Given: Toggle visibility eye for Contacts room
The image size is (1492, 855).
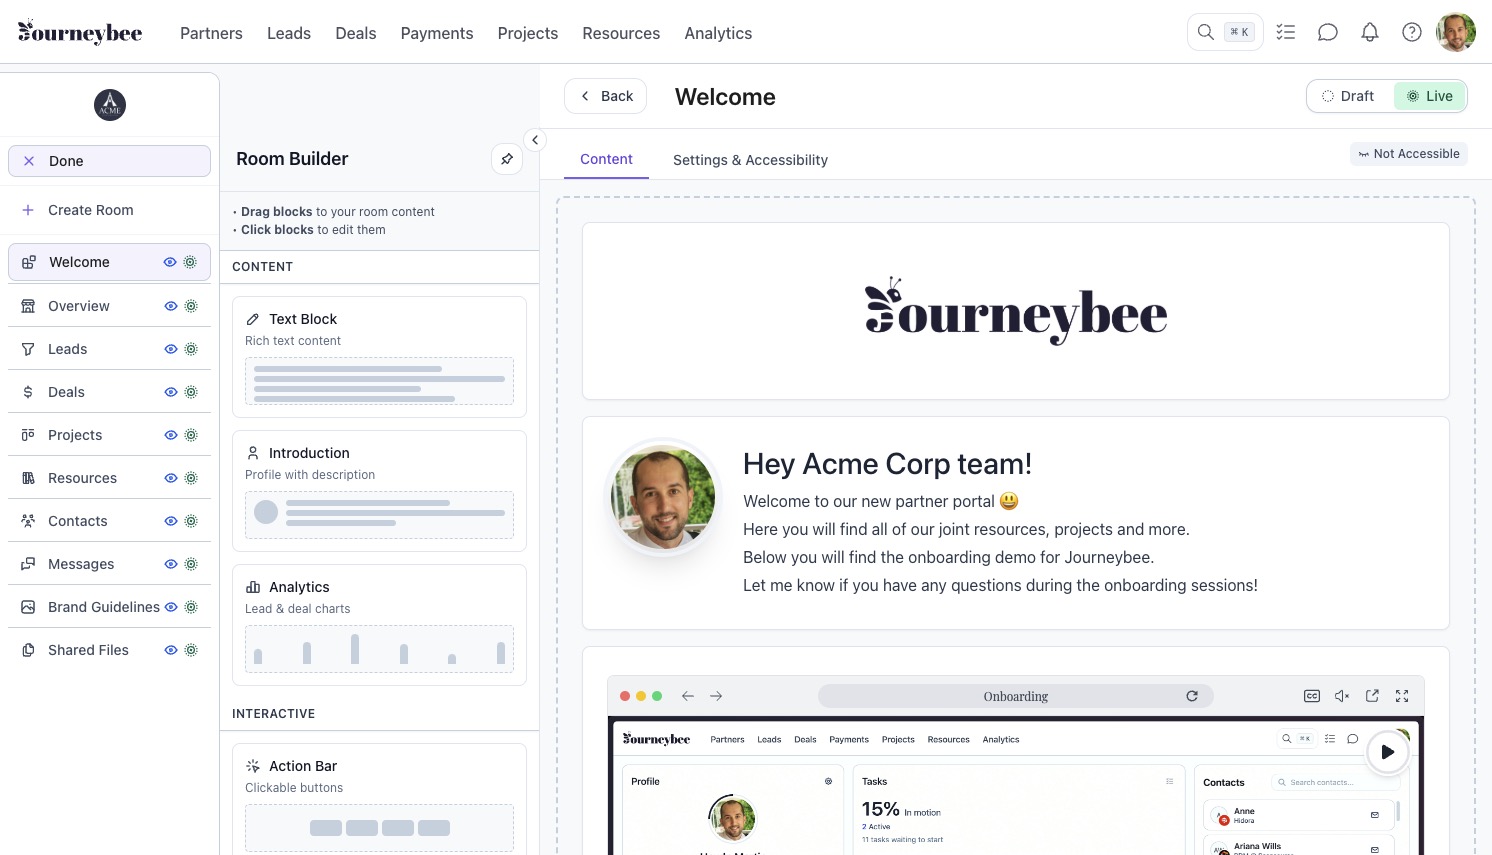Looking at the screenshot, I should pos(171,521).
